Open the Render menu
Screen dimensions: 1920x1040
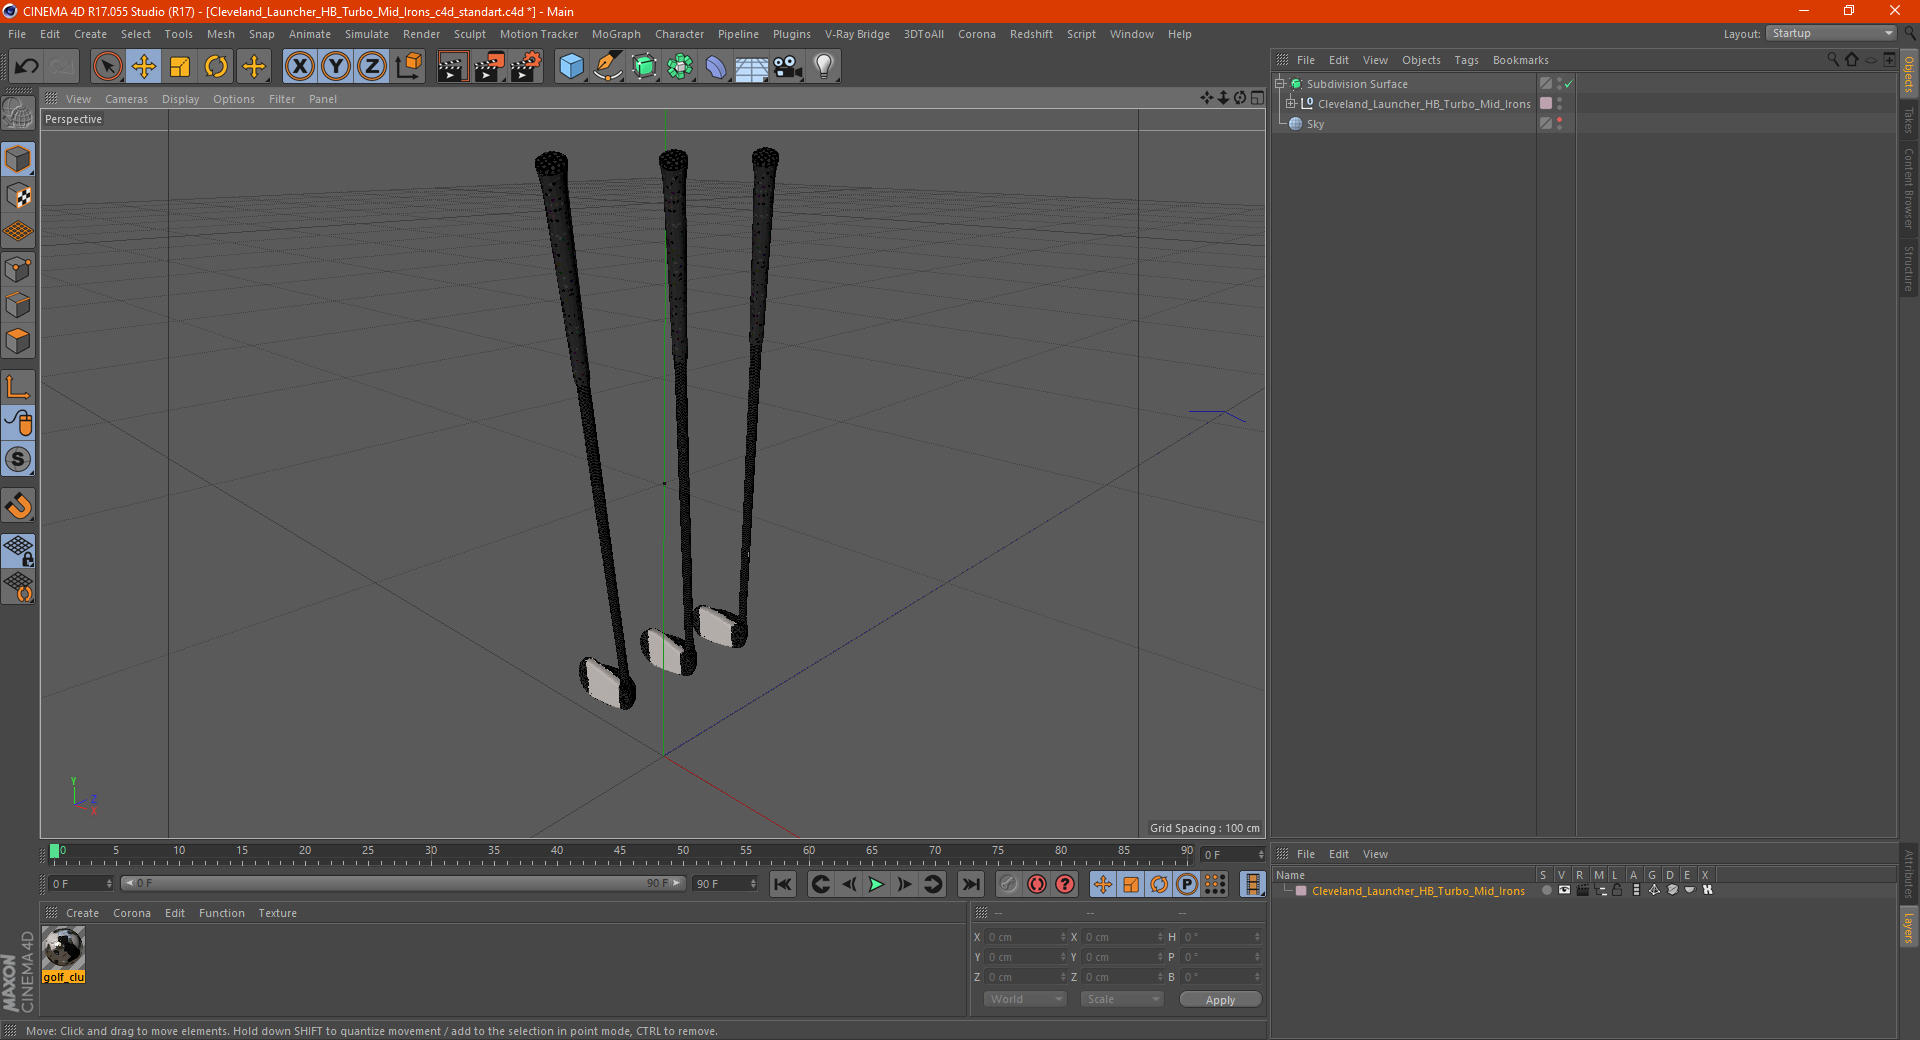pyautogui.click(x=421, y=34)
